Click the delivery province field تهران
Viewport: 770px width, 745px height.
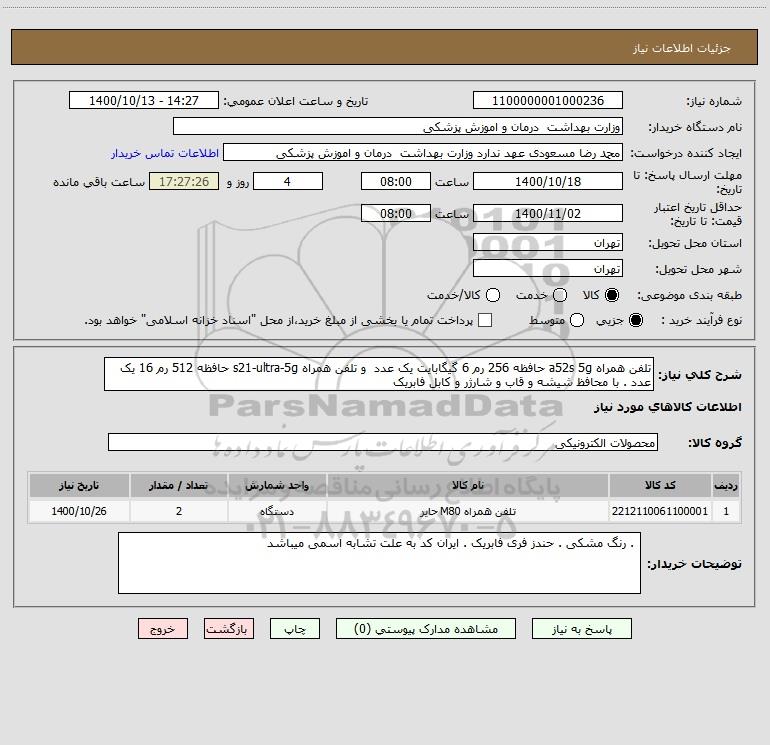[548, 242]
